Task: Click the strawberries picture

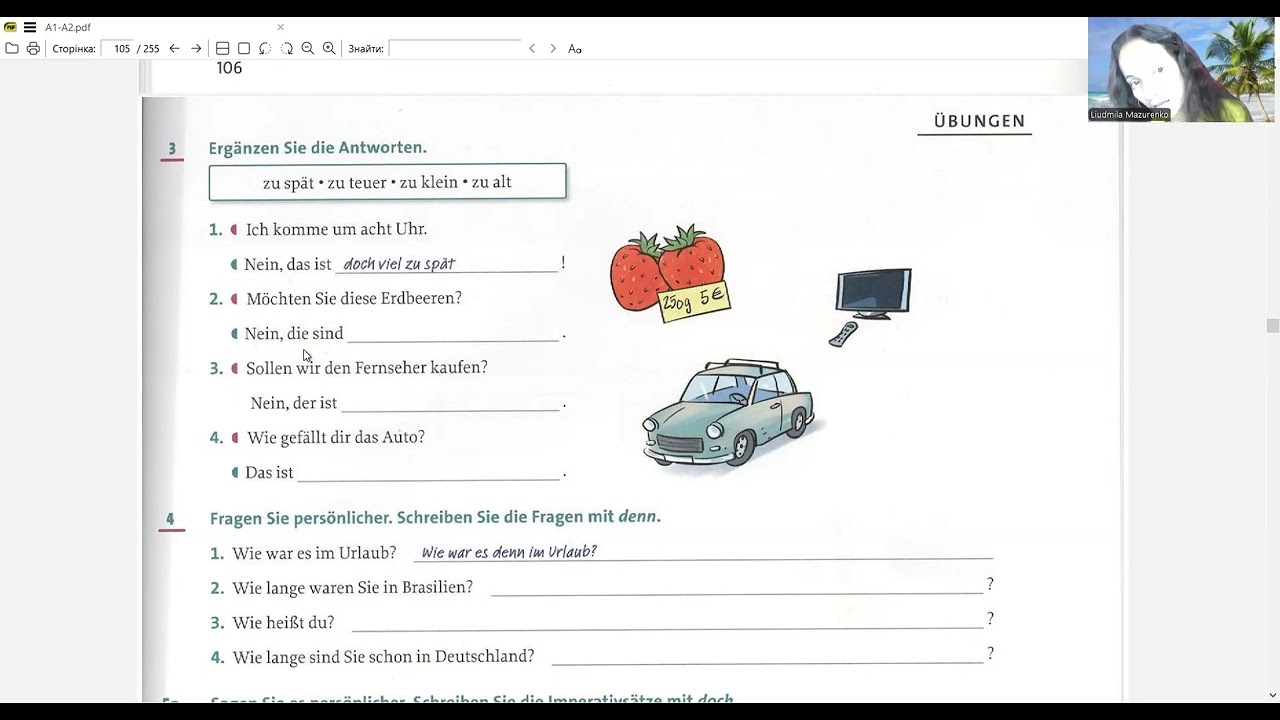Action: click(670, 272)
